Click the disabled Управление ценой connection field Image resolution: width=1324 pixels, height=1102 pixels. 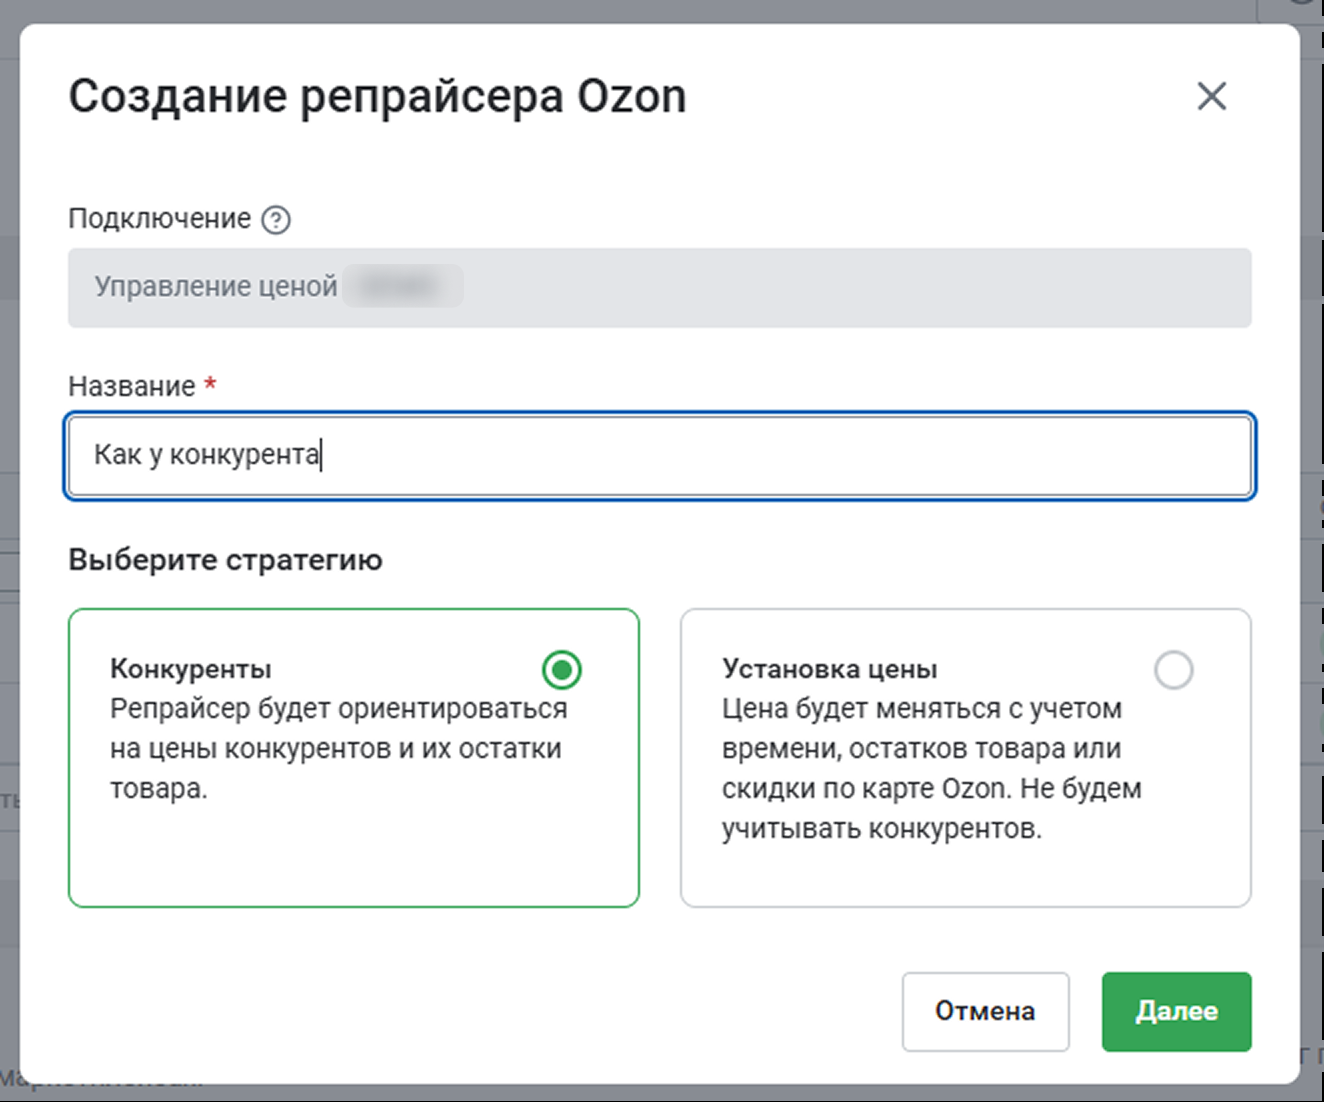(659, 288)
